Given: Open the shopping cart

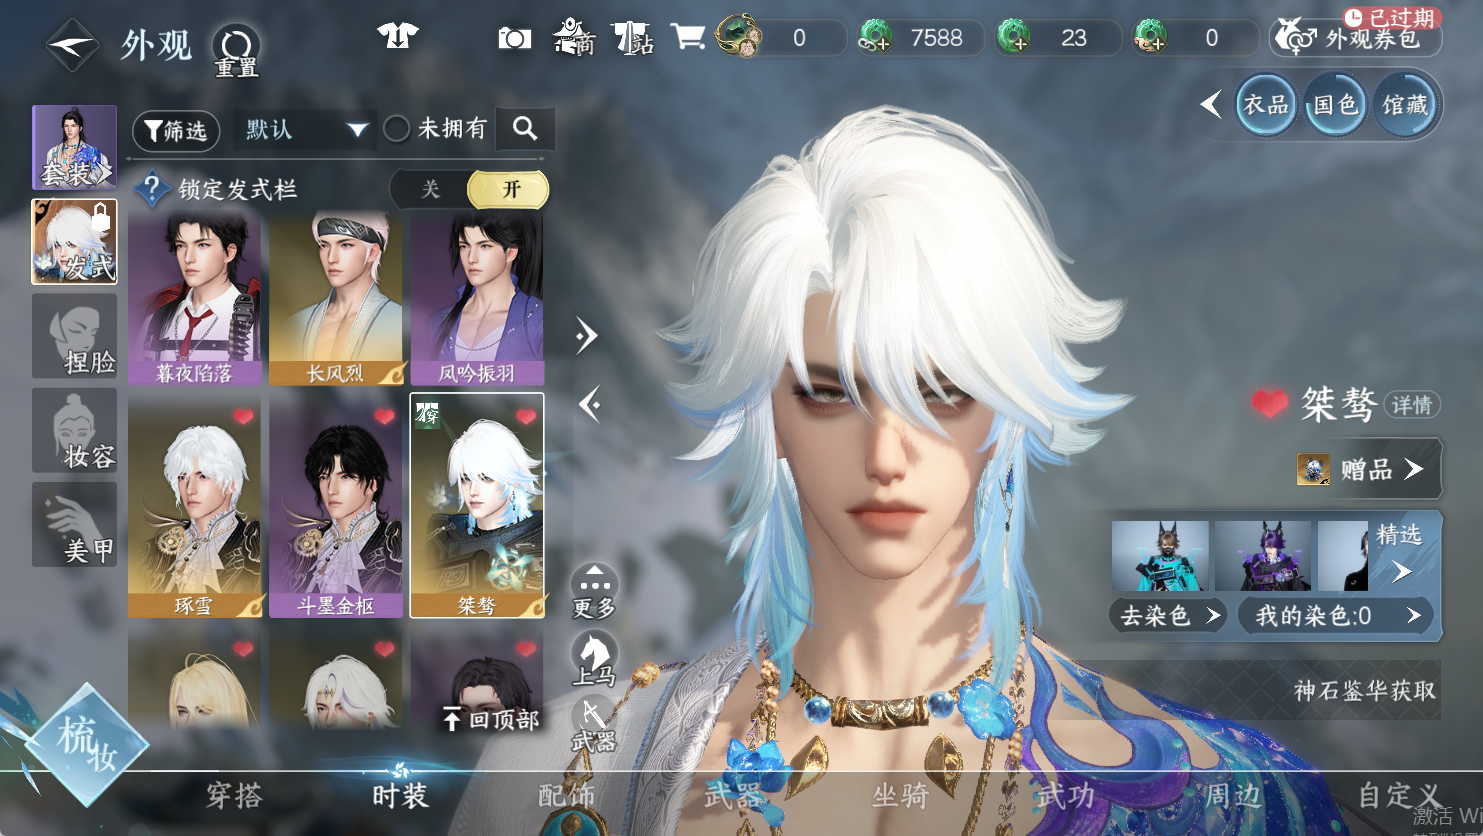Looking at the screenshot, I should point(688,37).
